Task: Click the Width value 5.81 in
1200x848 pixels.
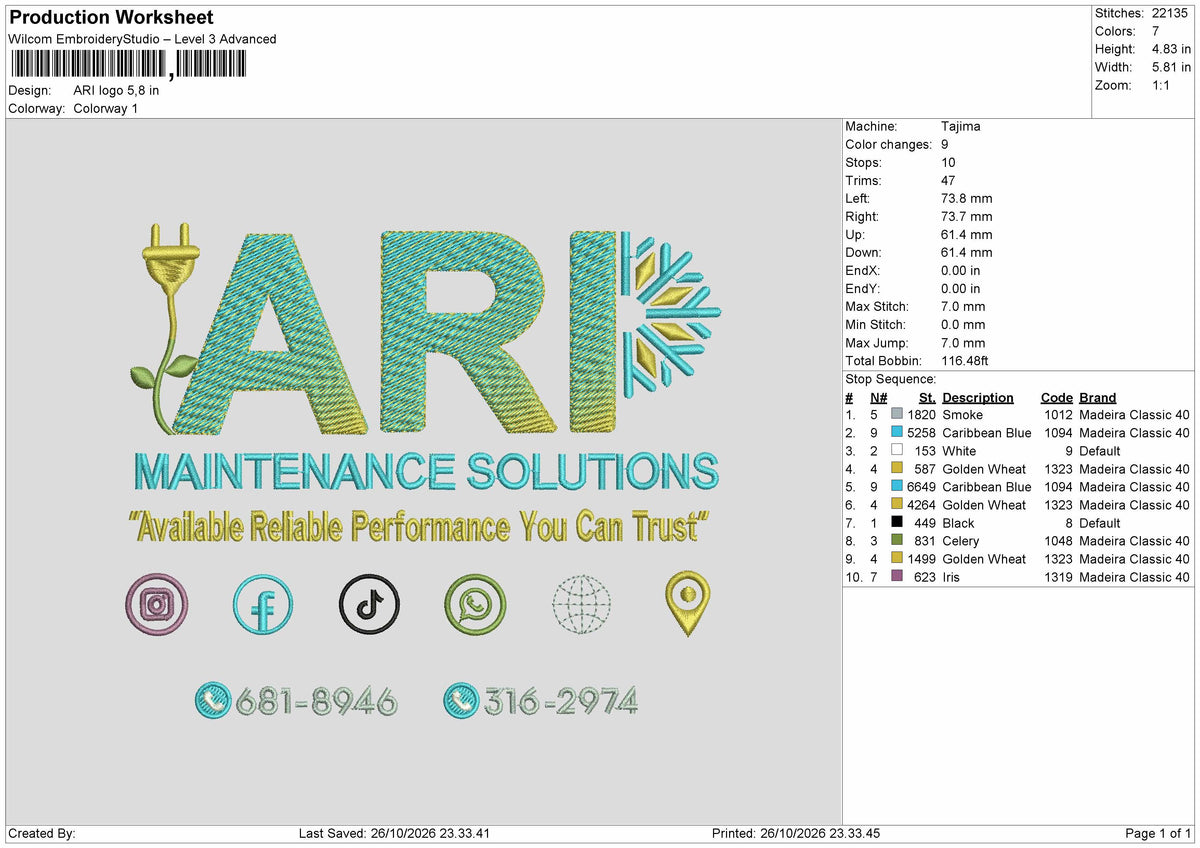Action: point(1171,67)
